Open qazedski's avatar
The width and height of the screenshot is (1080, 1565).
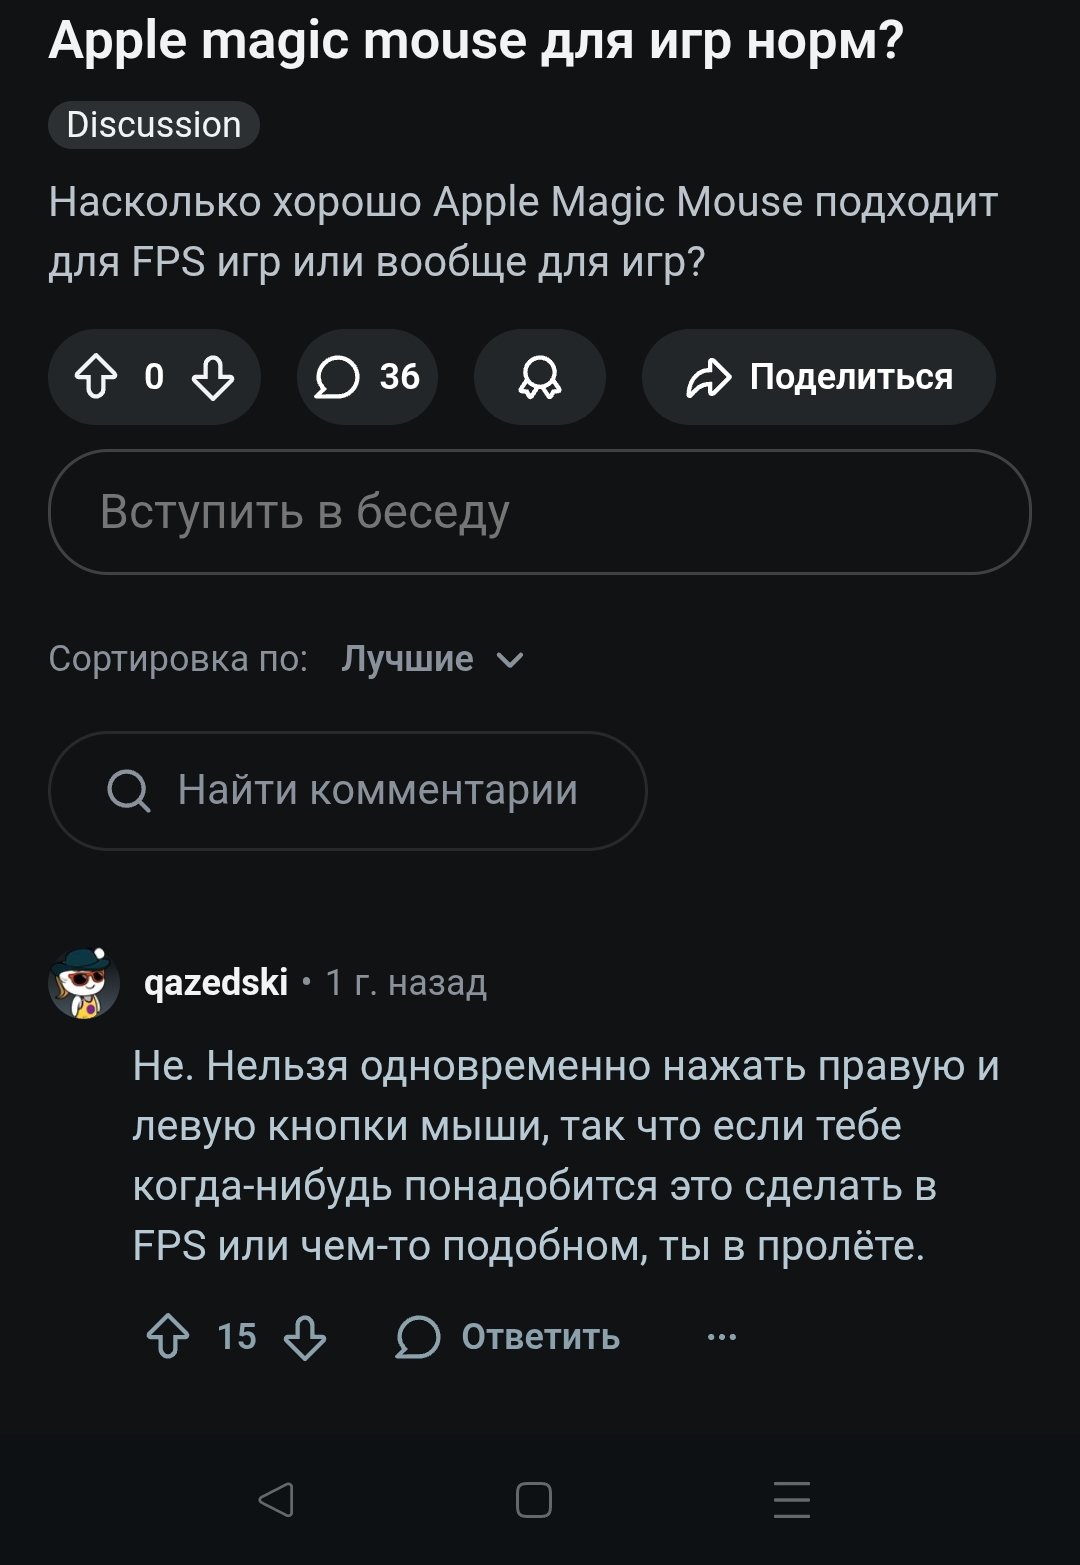pyautogui.click(x=84, y=983)
